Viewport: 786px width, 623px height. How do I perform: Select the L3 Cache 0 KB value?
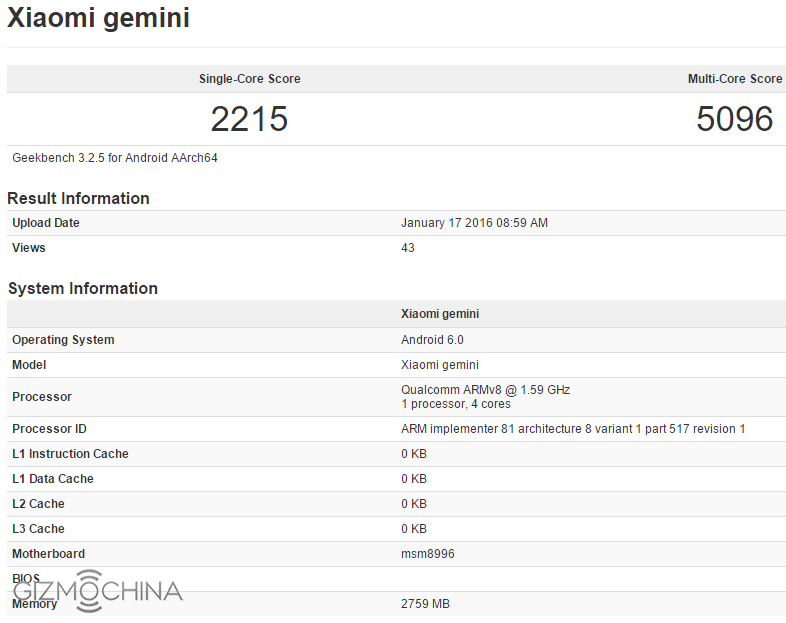(x=414, y=529)
